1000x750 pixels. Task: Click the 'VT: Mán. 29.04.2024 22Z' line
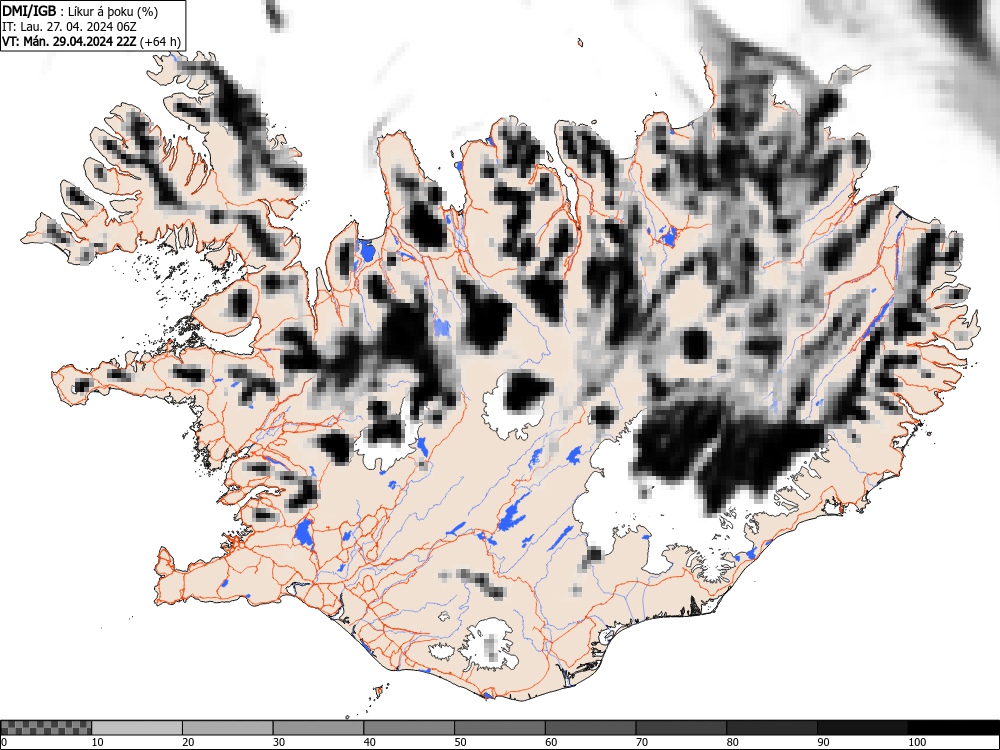click(69, 42)
